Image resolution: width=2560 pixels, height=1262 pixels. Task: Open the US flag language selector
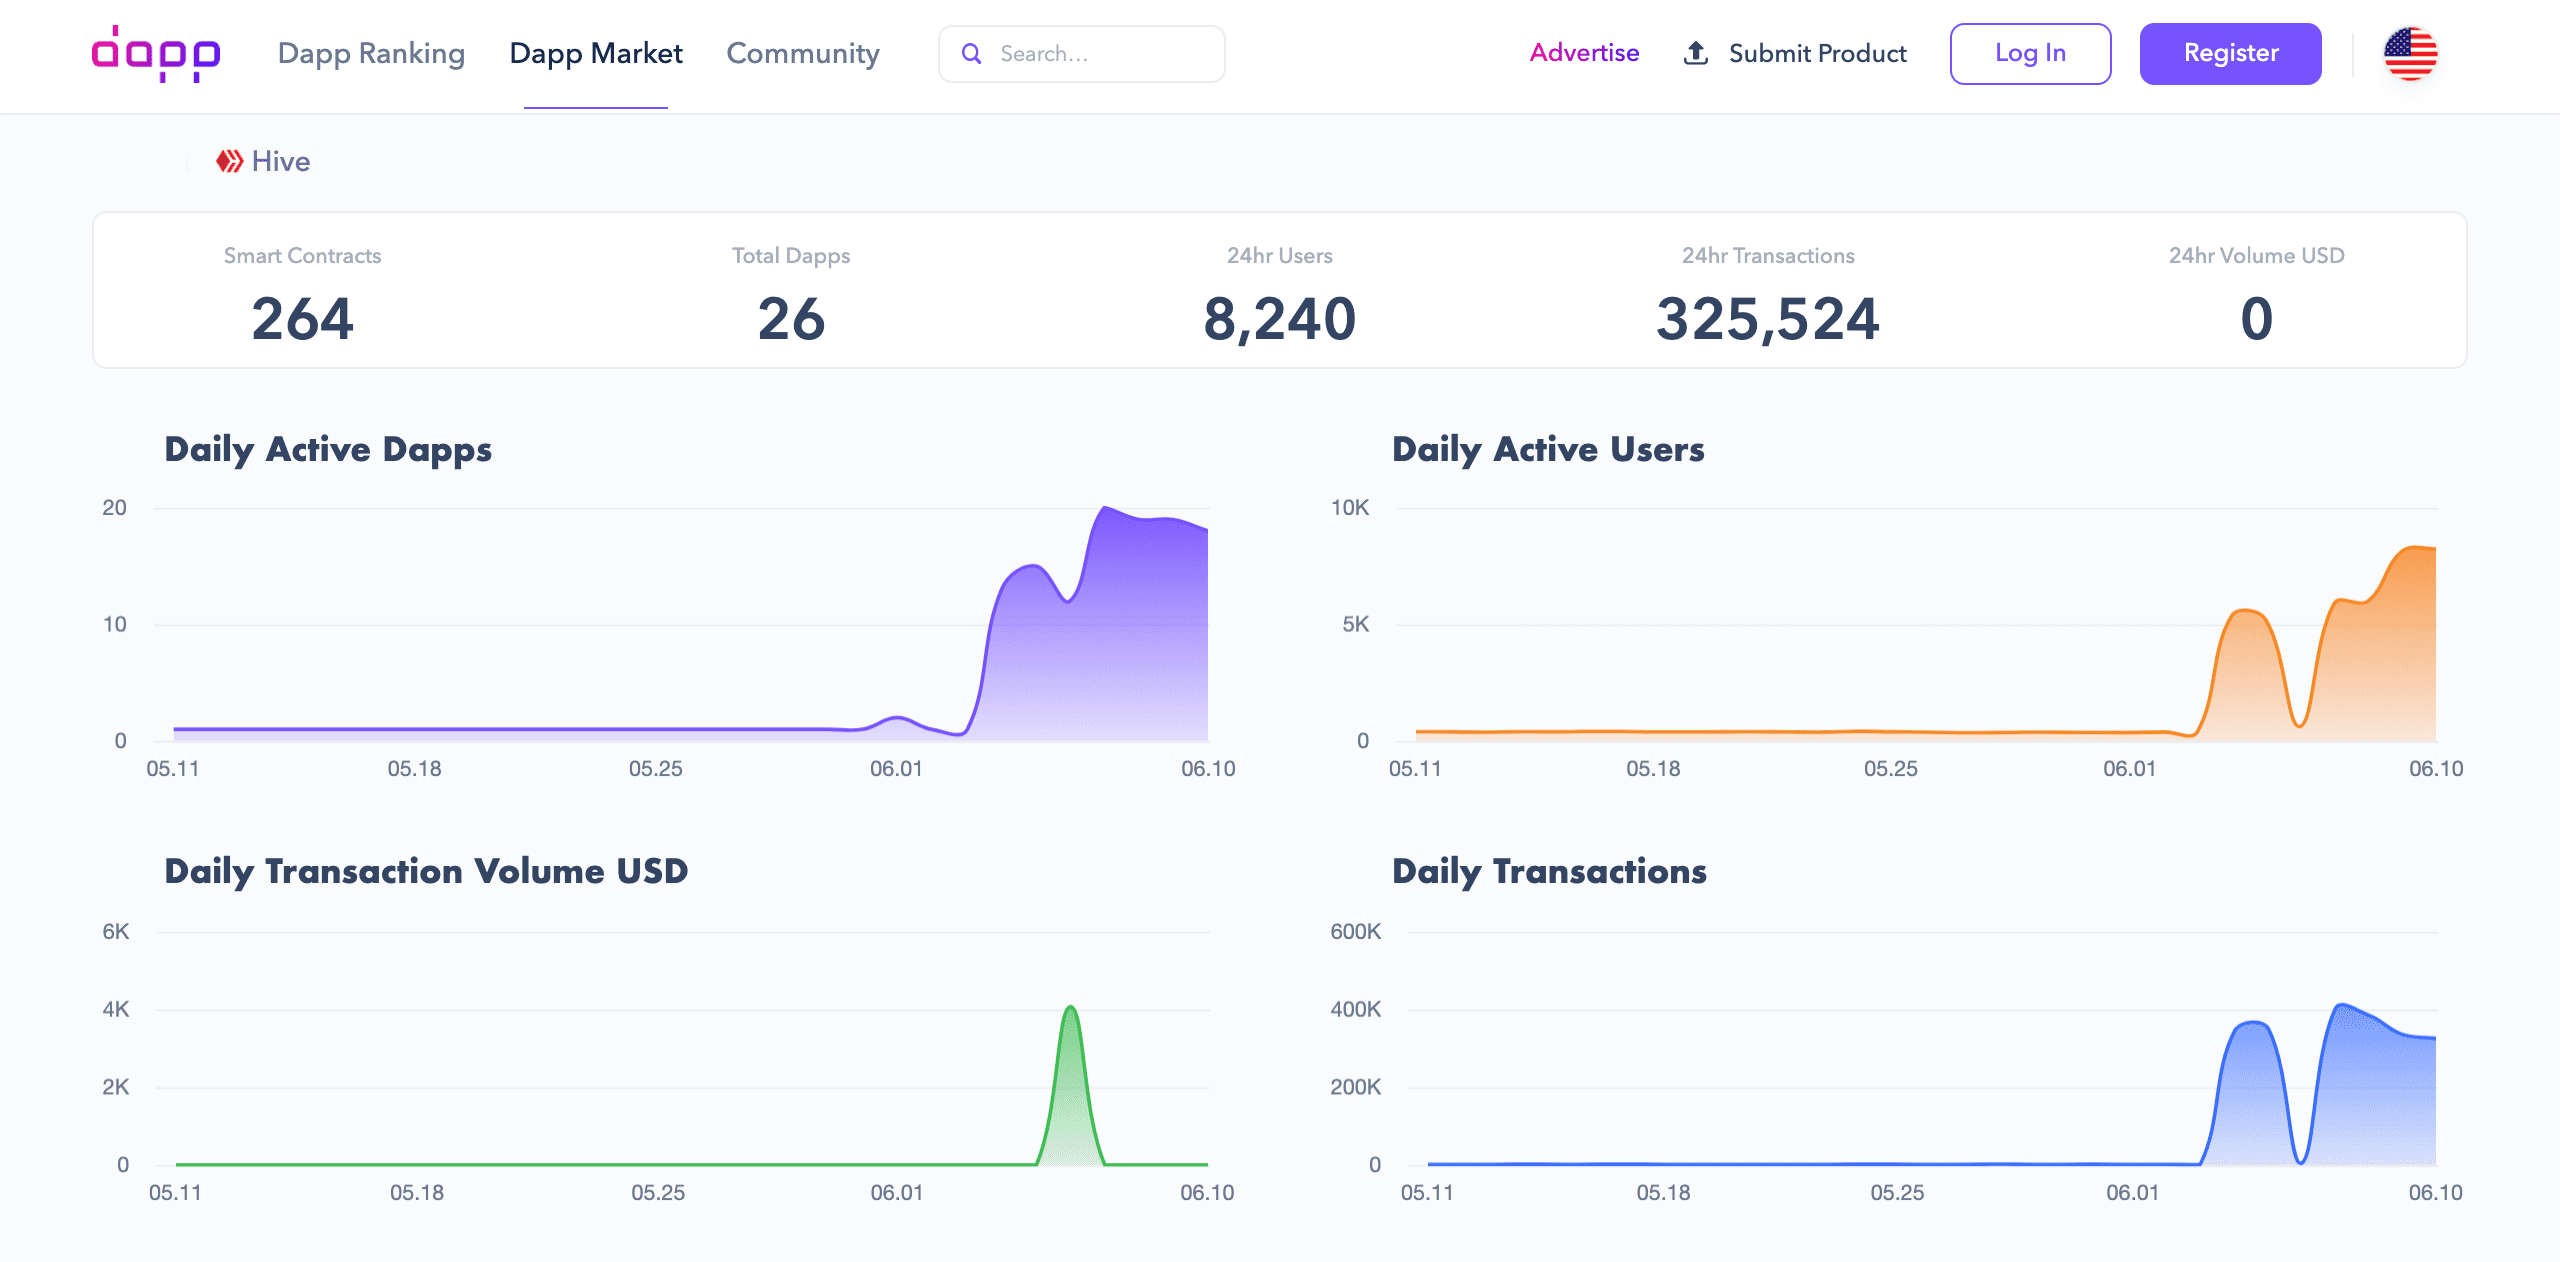pyautogui.click(x=2410, y=54)
